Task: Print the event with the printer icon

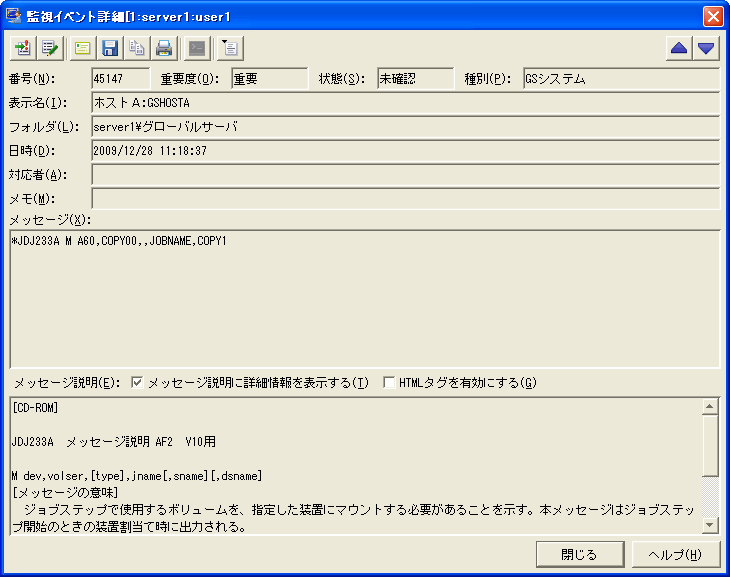Action: [x=163, y=48]
